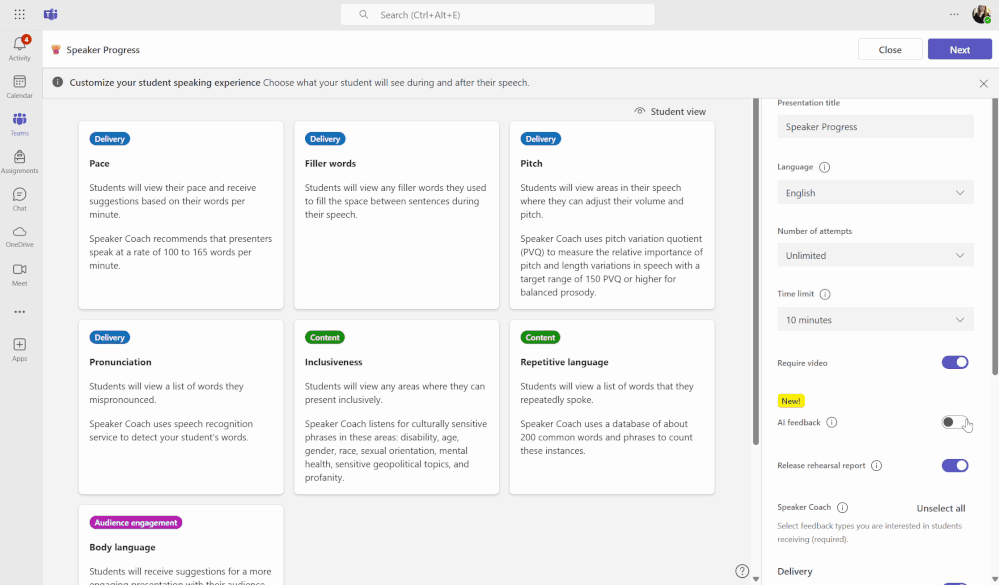Select the Pronunciation card heading

click(120, 362)
